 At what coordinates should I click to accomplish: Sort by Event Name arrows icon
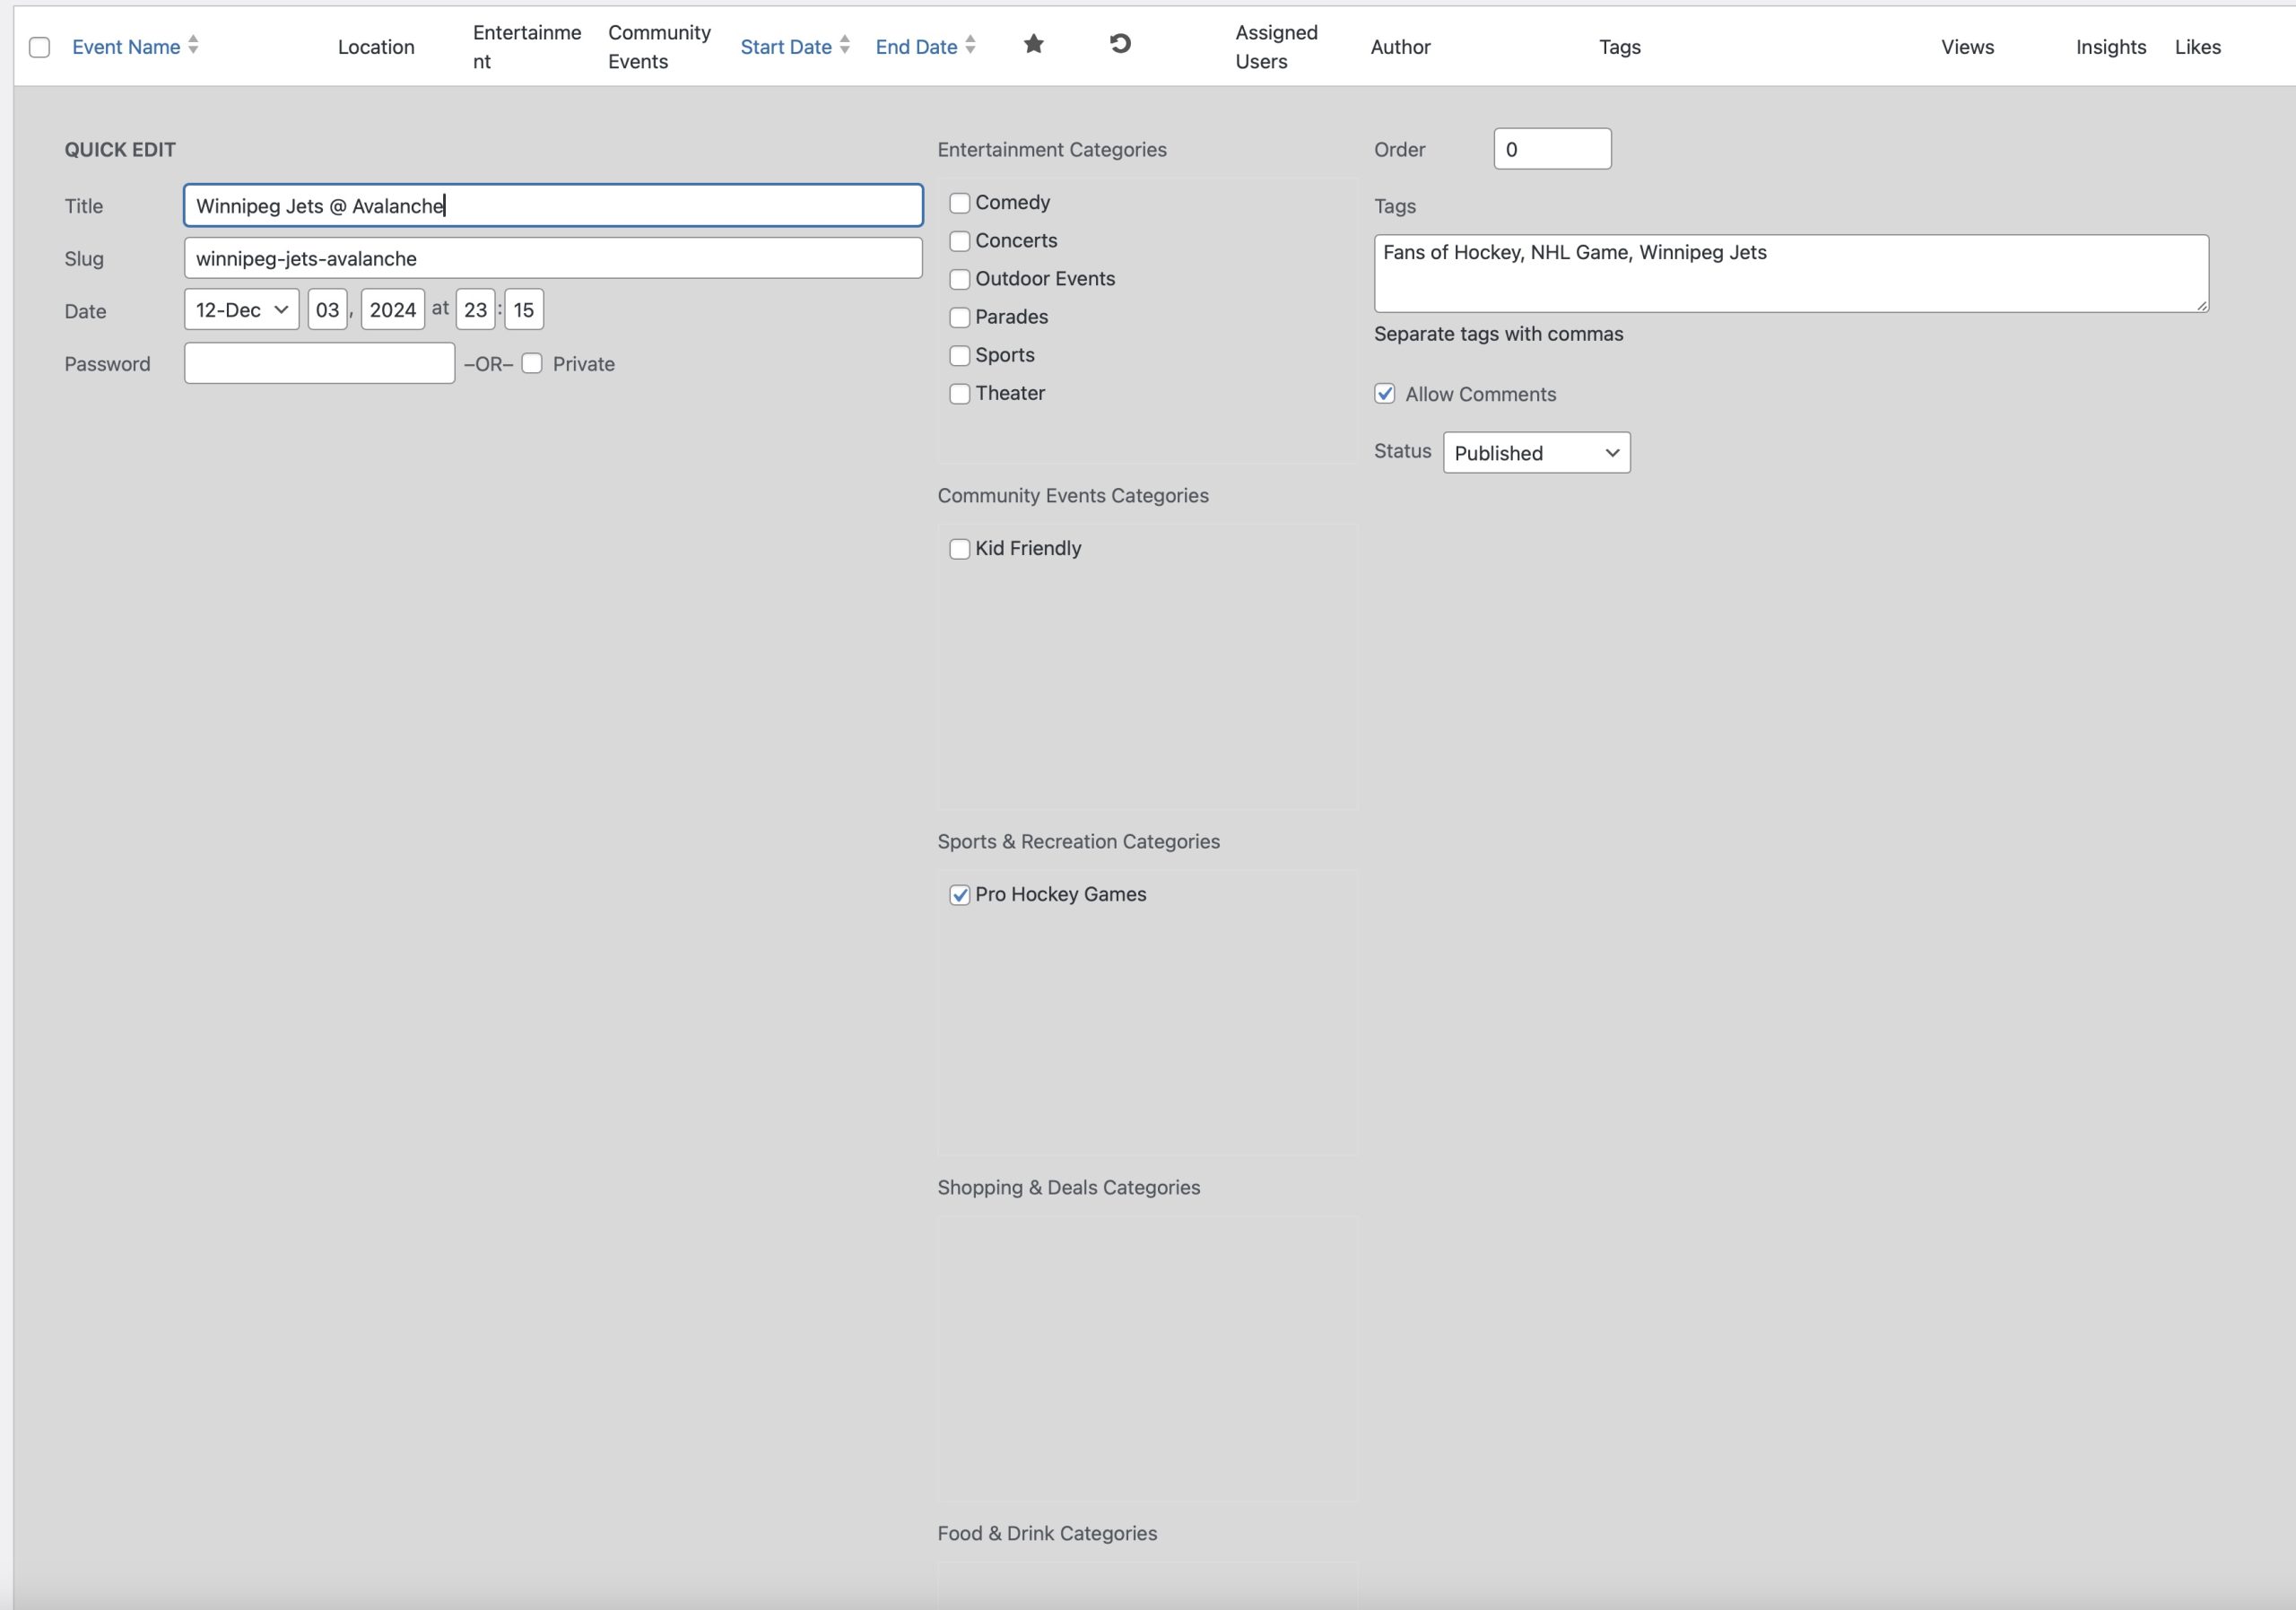point(193,45)
